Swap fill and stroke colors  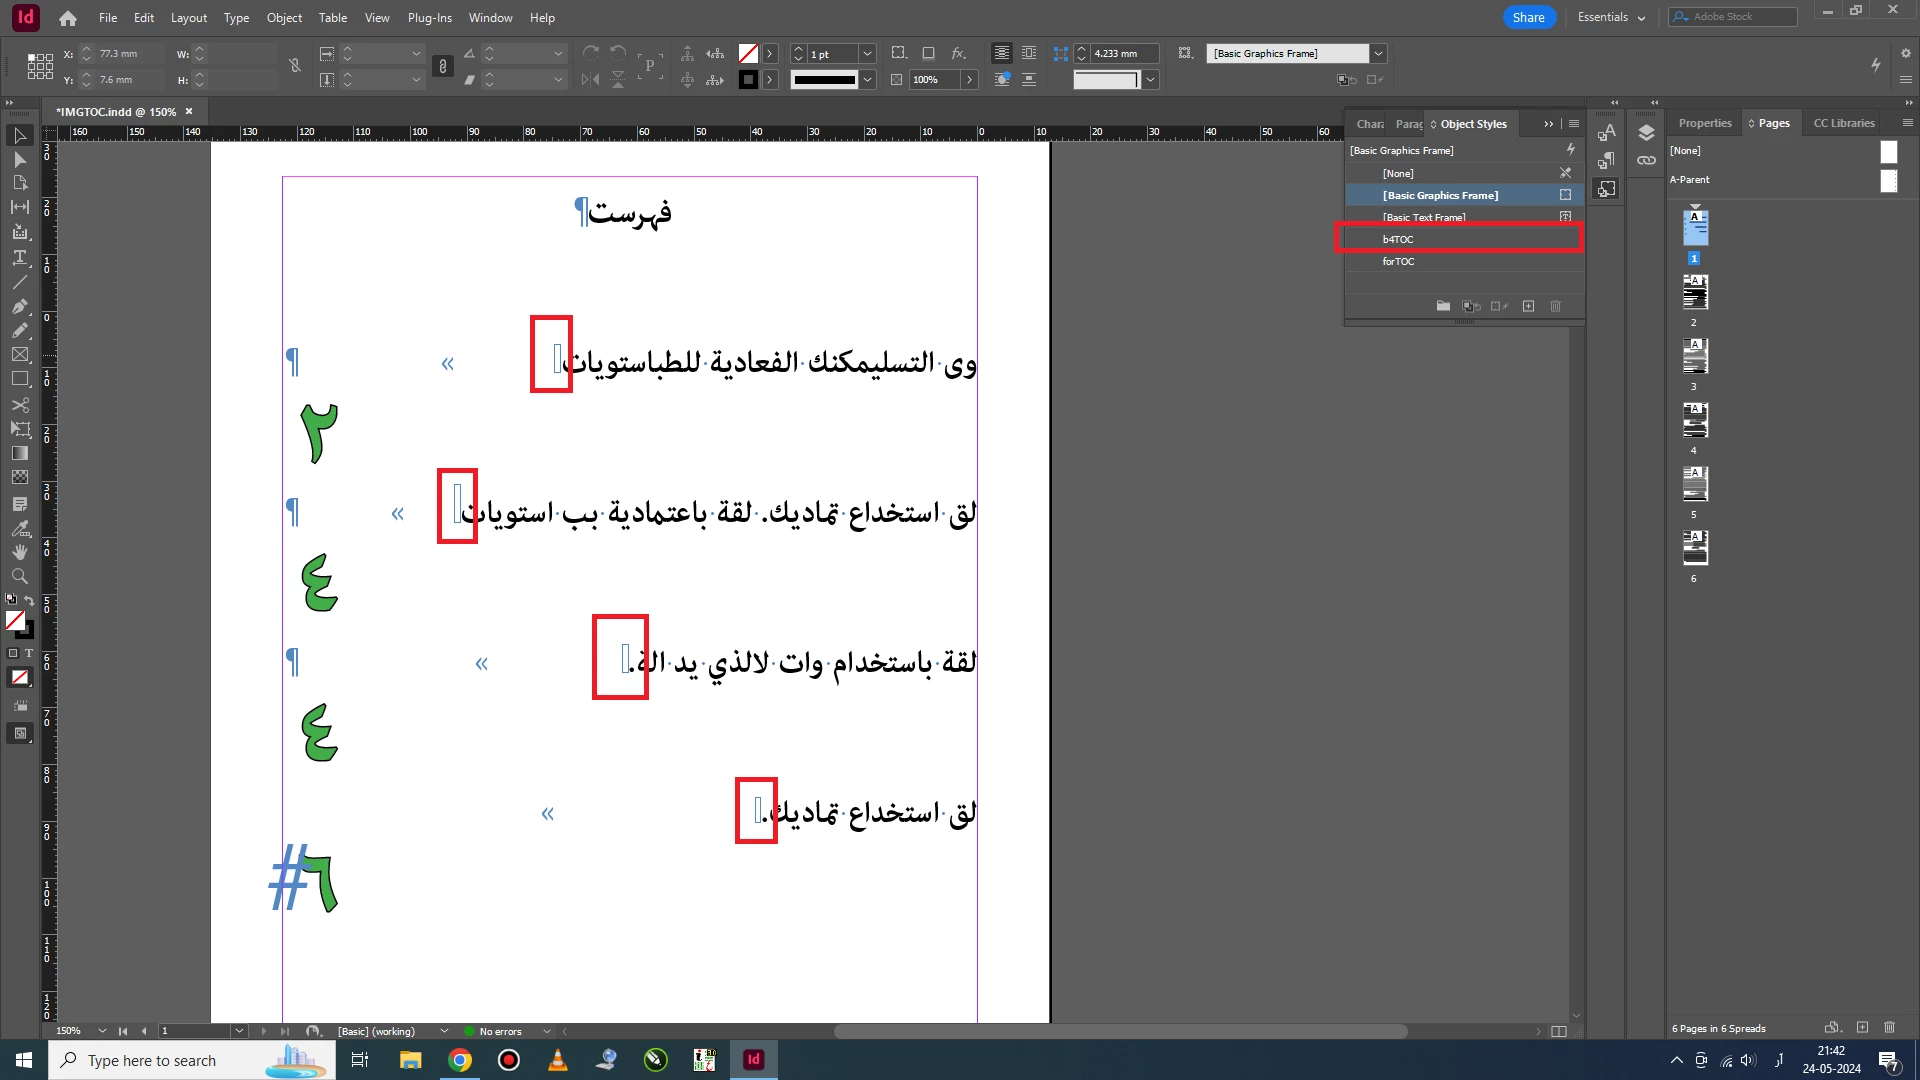click(x=29, y=601)
